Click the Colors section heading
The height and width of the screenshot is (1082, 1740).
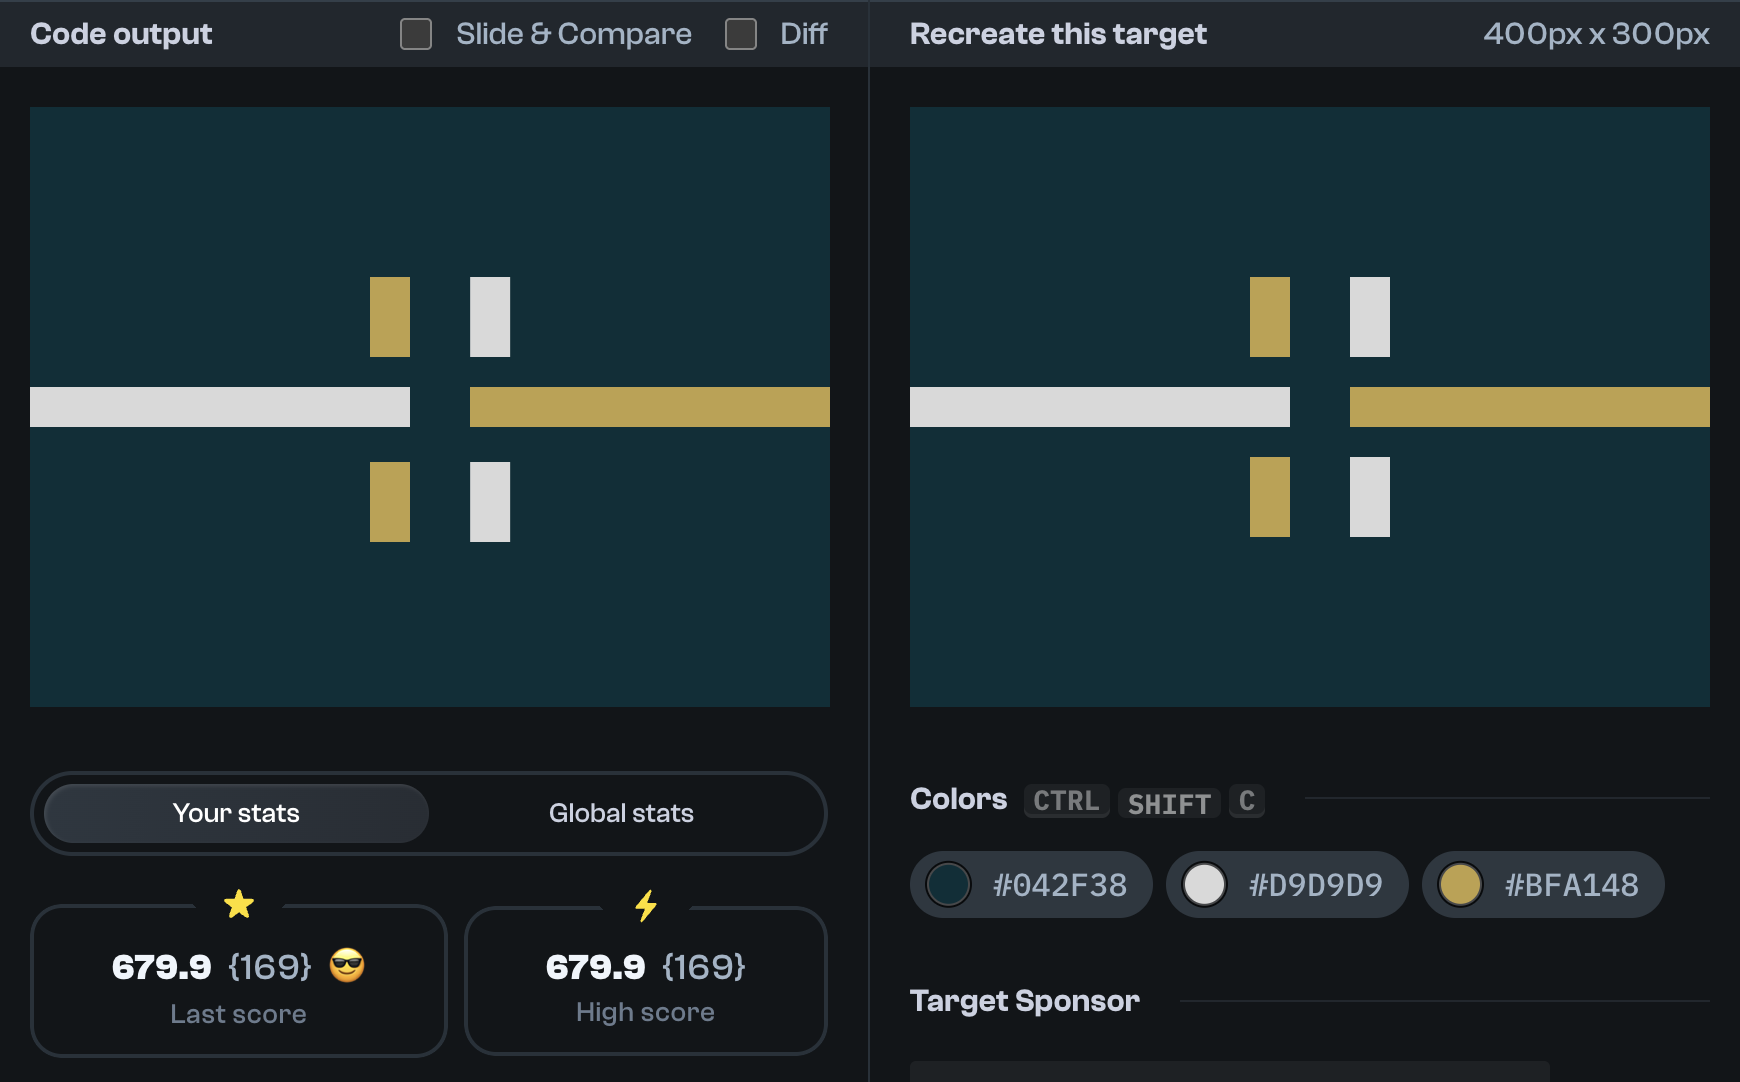(x=958, y=799)
